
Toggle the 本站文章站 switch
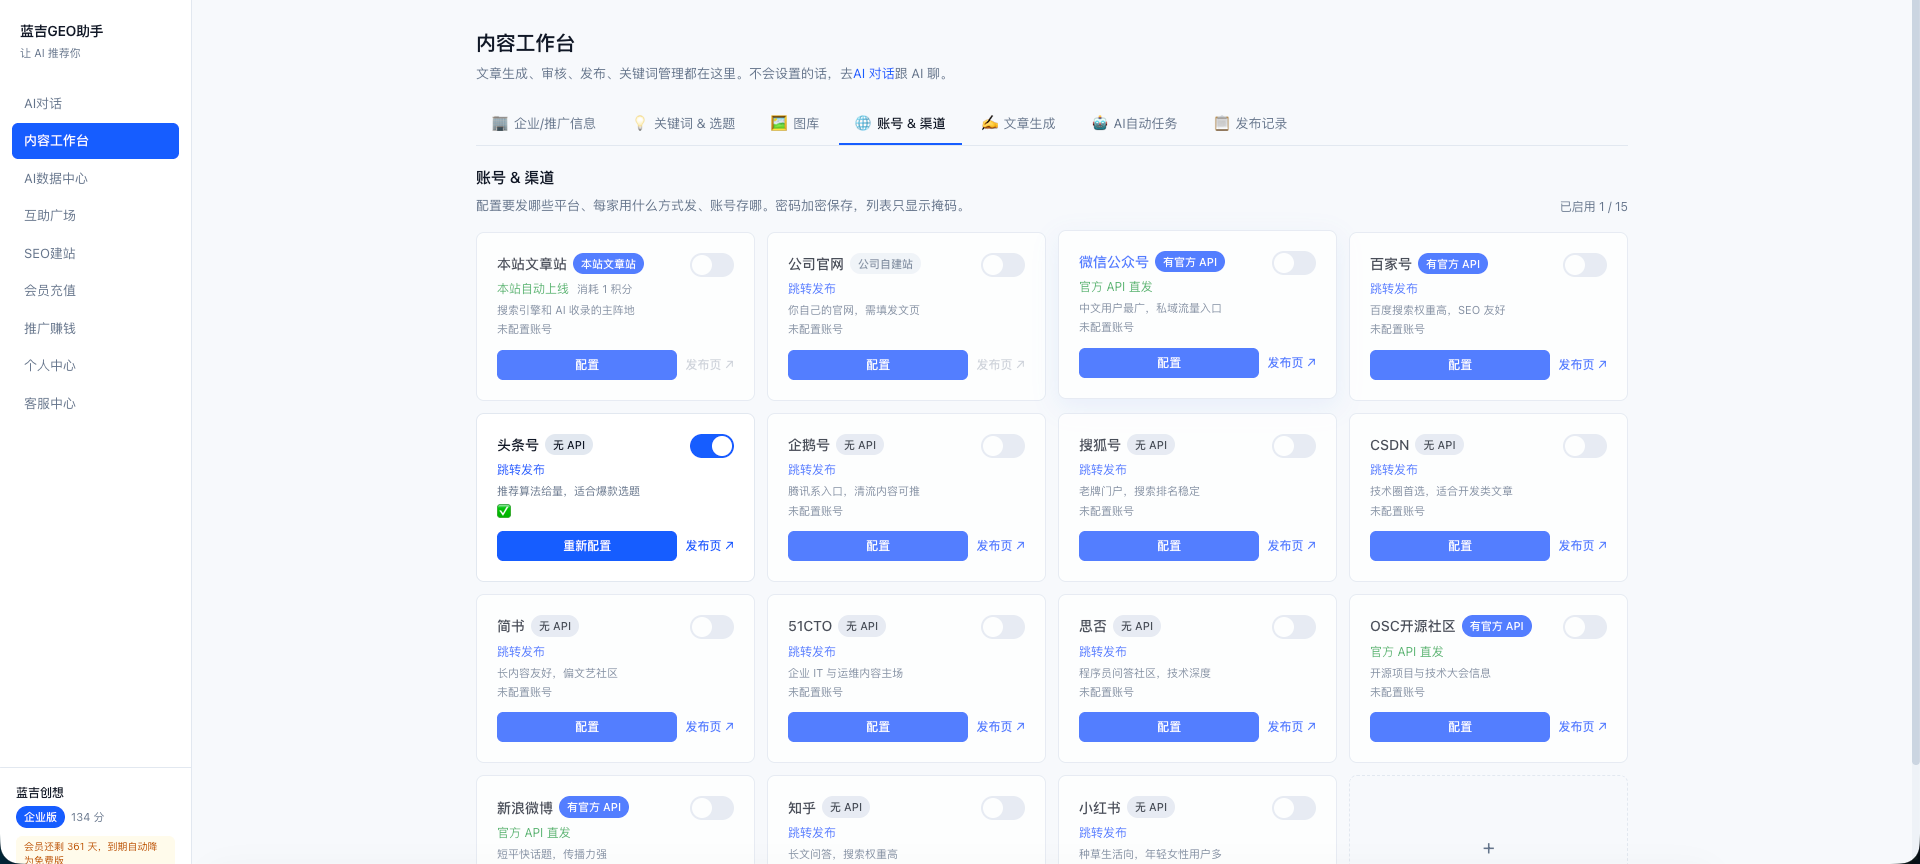tap(712, 265)
